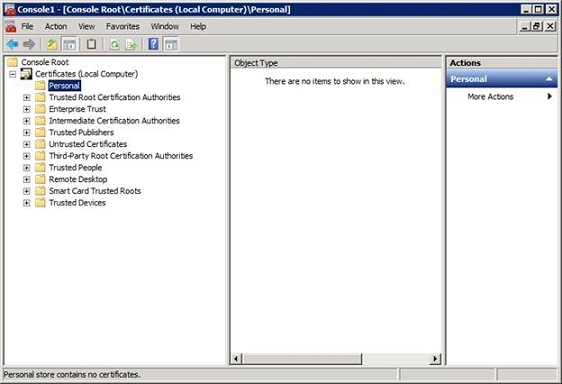The height and width of the screenshot is (384, 562).
Task: Maximize the Console1 main window
Action: pos(538,9)
